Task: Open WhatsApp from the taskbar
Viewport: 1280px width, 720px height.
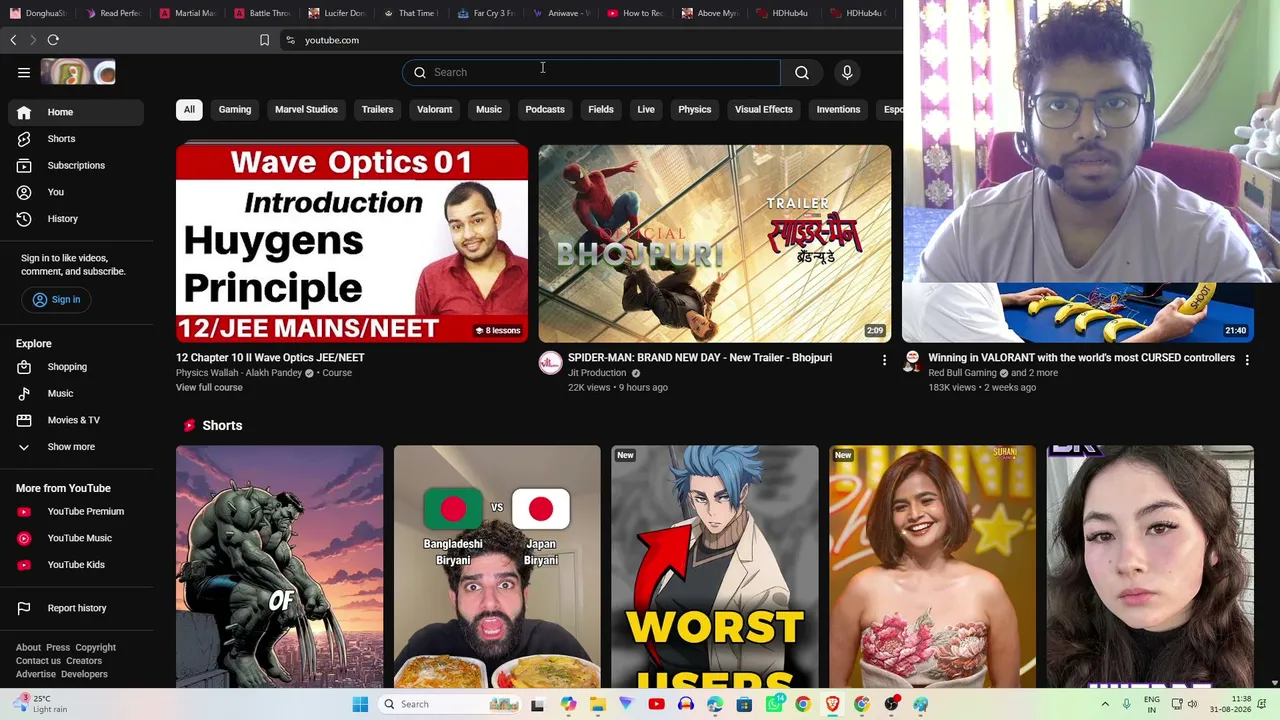Action: (x=774, y=704)
